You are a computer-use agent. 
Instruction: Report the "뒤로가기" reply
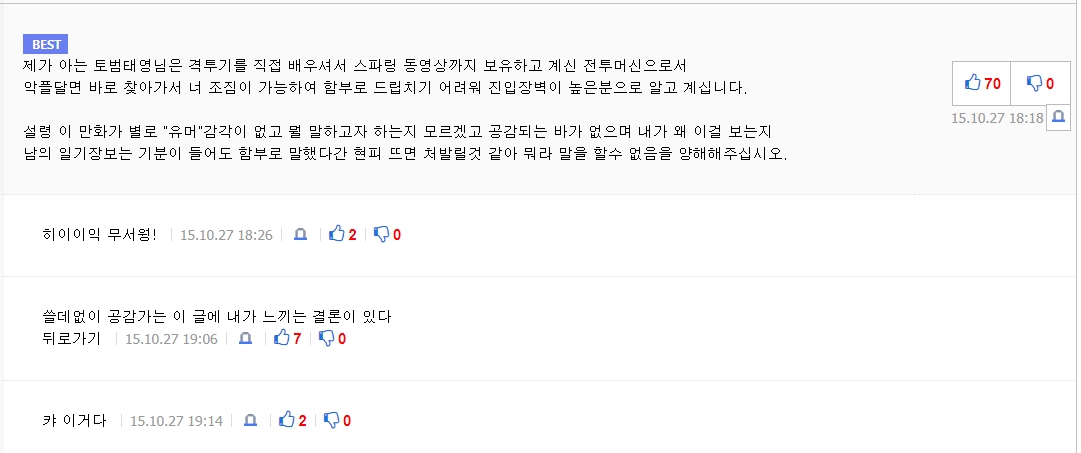point(244,338)
